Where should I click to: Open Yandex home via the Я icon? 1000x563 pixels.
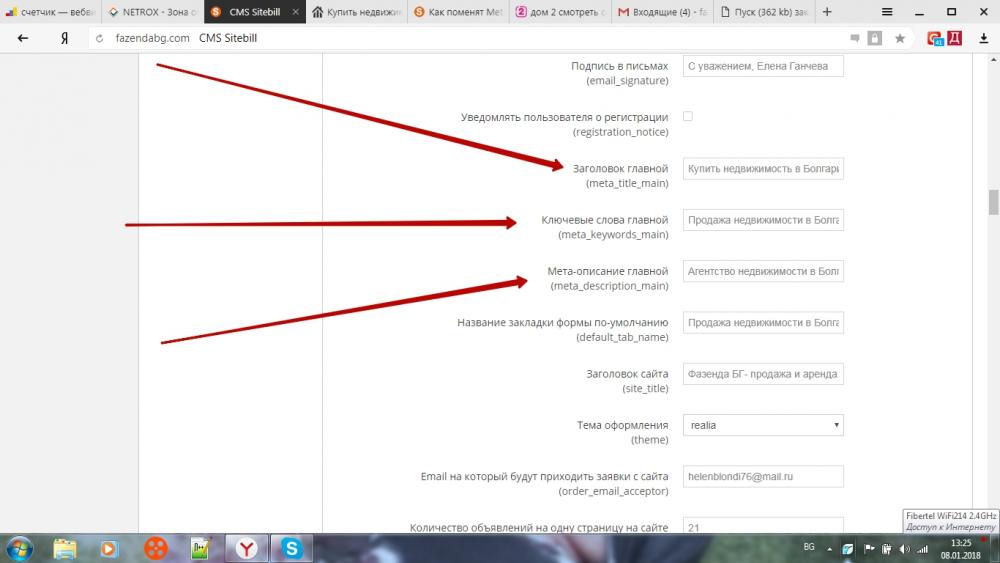pos(64,38)
